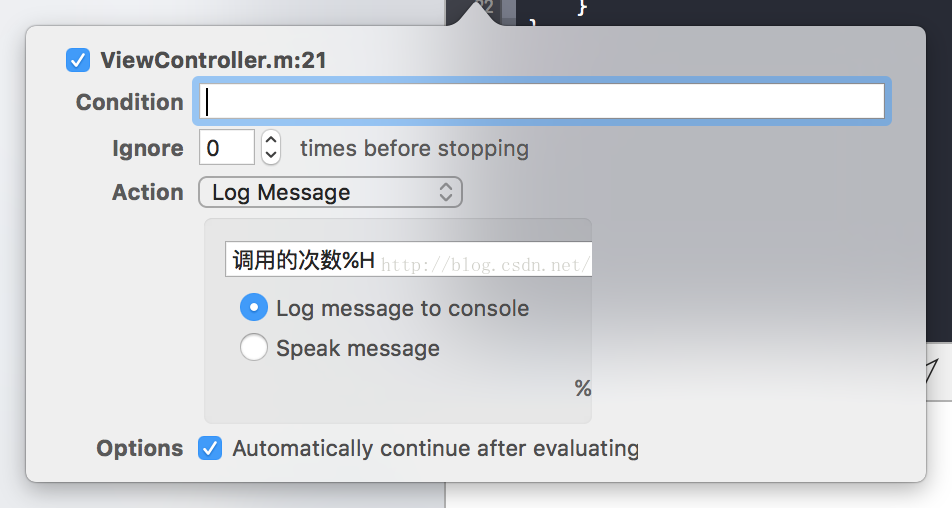Image resolution: width=952 pixels, height=508 pixels.
Task: Click the Speak message label text
Action: tap(358, 348)
